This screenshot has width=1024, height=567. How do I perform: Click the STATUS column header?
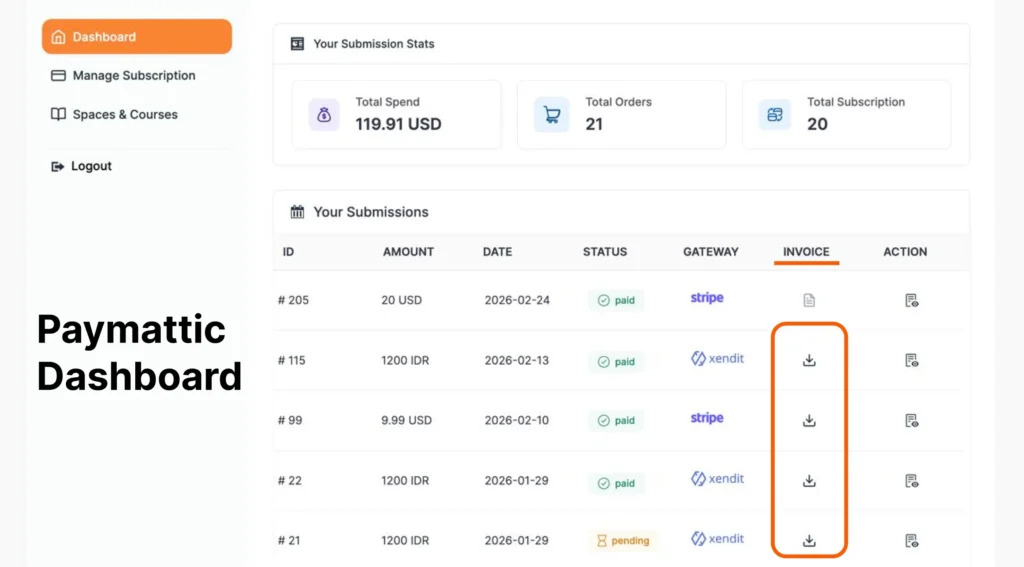(x=605, y=251)
